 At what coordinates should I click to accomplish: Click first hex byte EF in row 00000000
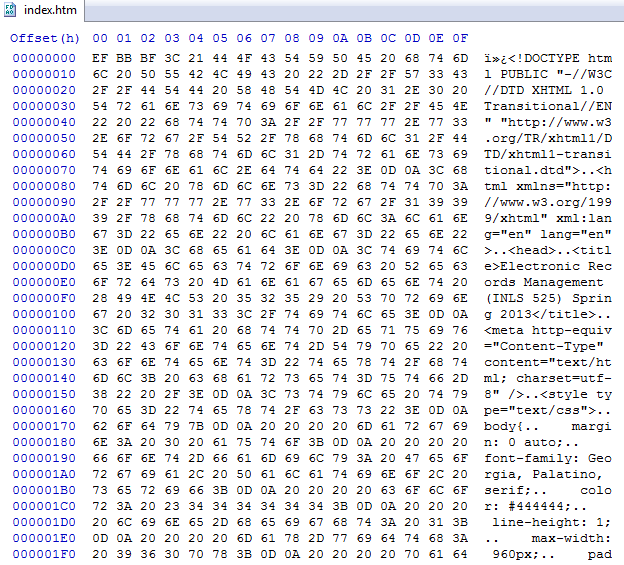(99, 59)
